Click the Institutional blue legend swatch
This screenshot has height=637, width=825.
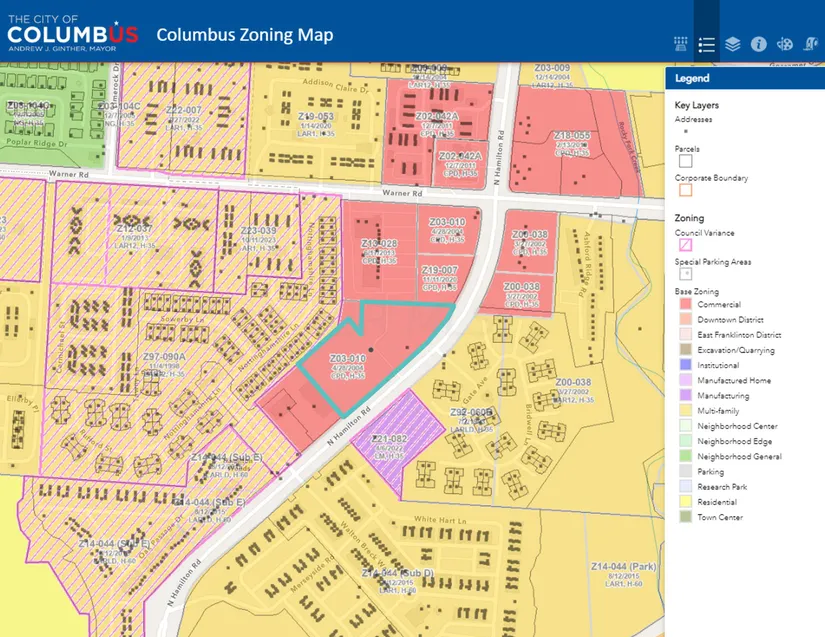coord(685,365)
